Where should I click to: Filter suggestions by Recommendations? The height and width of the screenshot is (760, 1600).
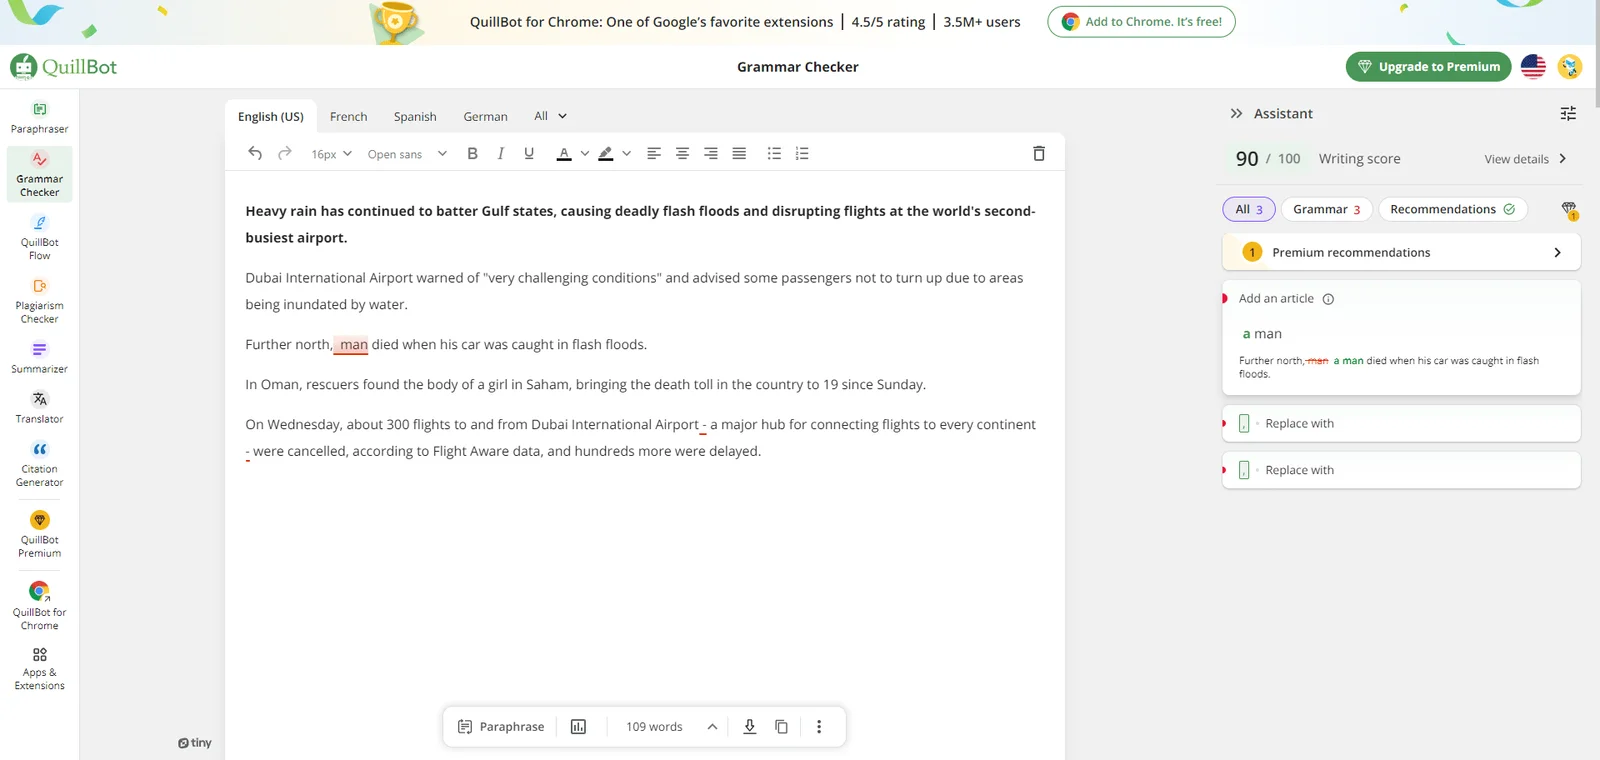[x=1452, y=209]
